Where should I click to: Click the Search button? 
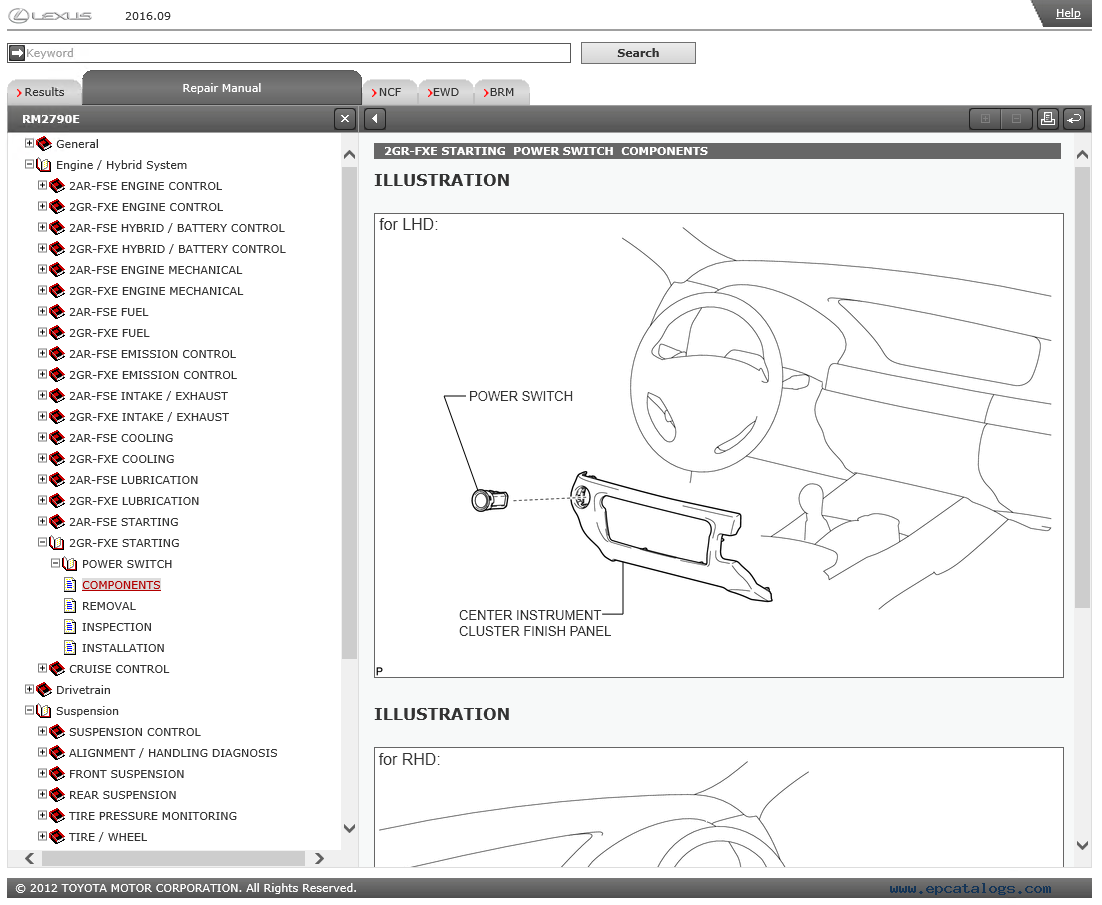click(x=638, y=53)
